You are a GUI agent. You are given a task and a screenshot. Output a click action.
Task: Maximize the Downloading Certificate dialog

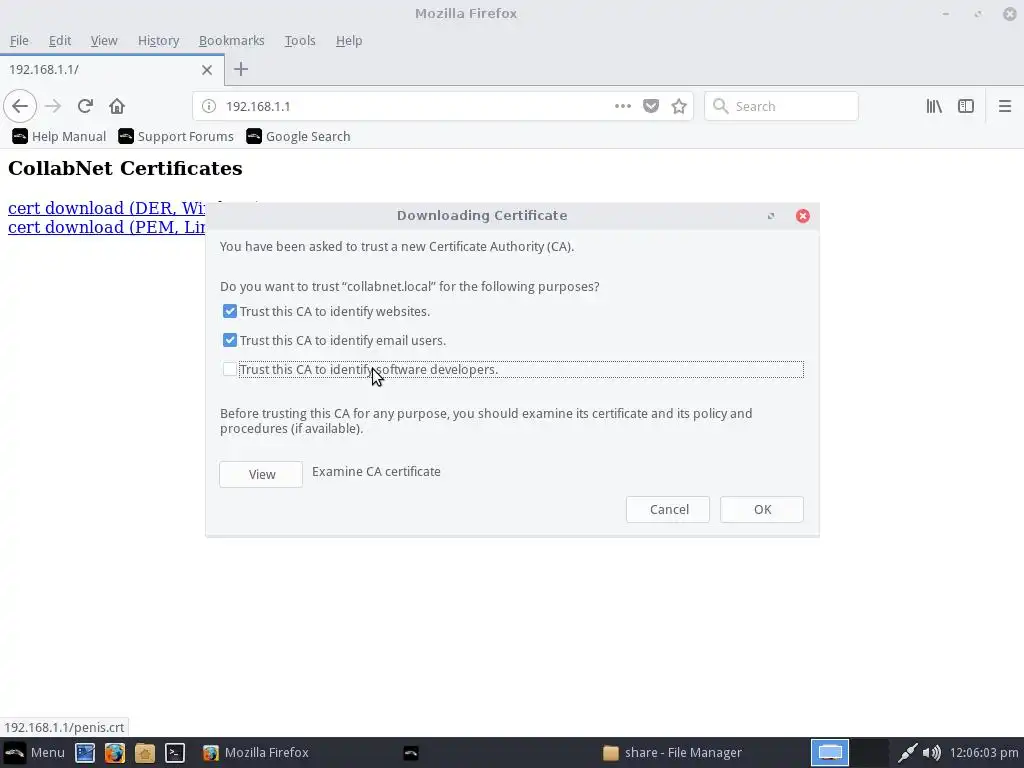pos(771,216)
